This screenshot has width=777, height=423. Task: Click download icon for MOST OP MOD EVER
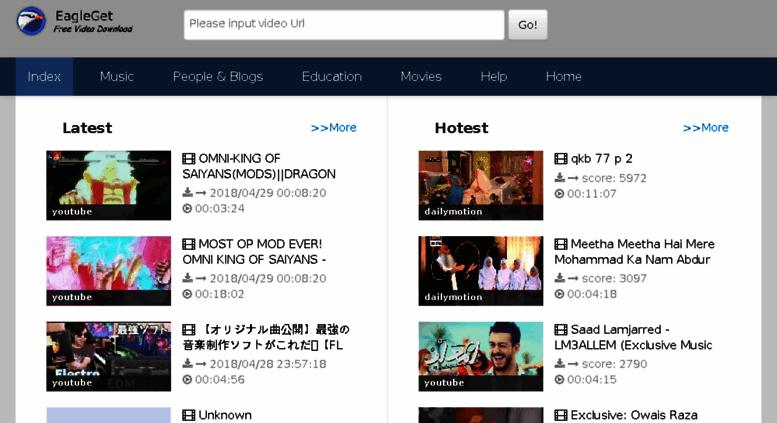187,278
